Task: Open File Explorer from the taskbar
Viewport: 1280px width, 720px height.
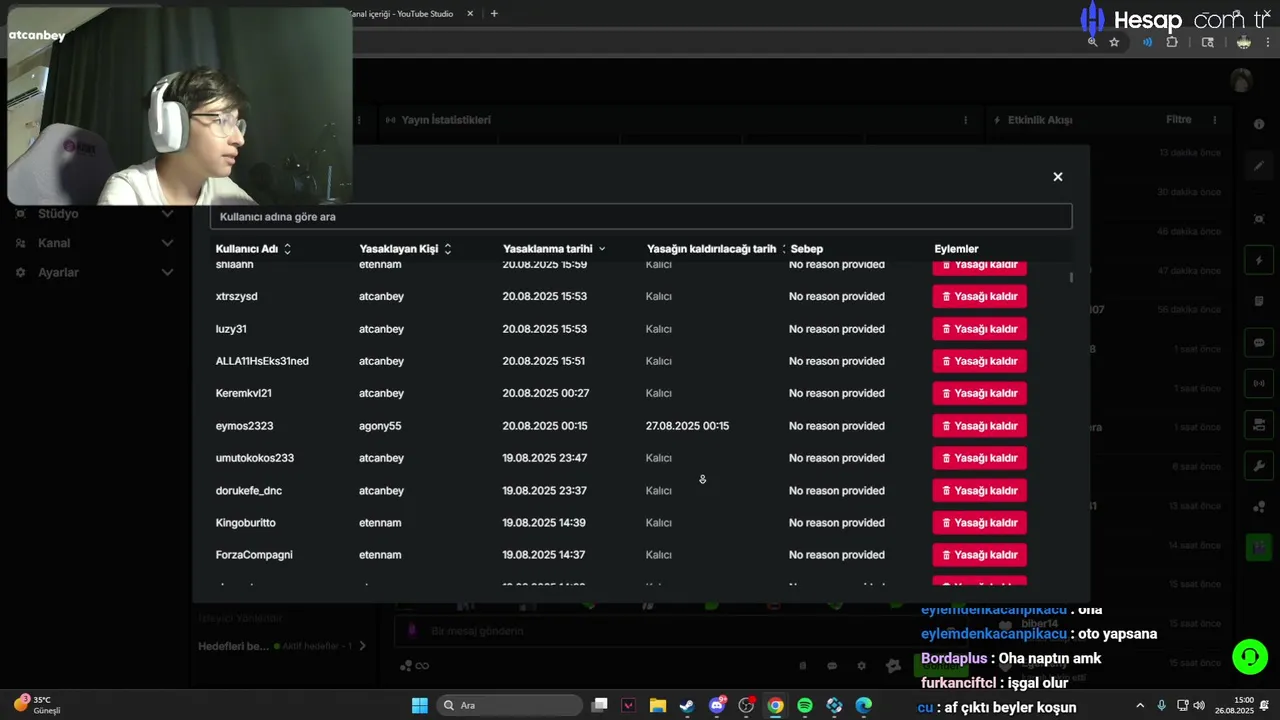Action: tap(658, 705)
